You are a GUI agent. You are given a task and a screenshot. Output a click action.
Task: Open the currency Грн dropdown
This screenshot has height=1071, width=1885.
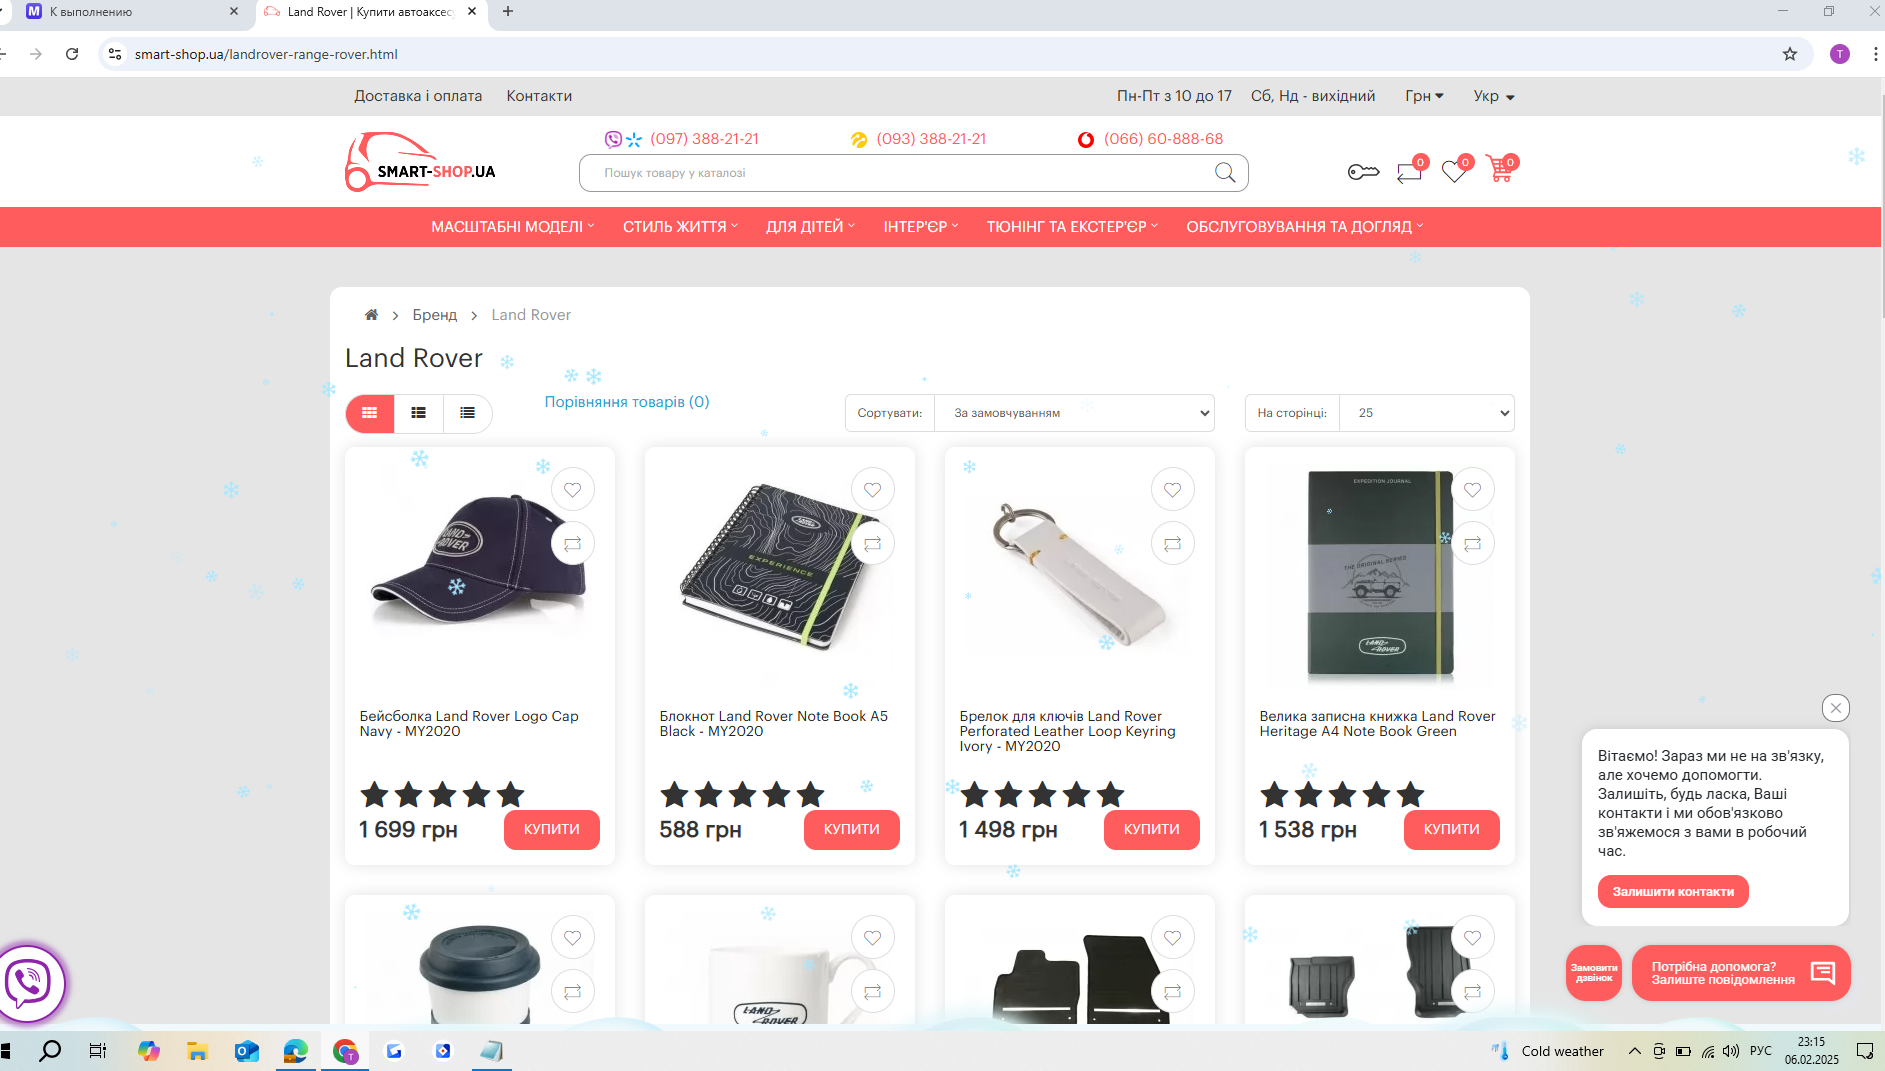click(1424, 96)
